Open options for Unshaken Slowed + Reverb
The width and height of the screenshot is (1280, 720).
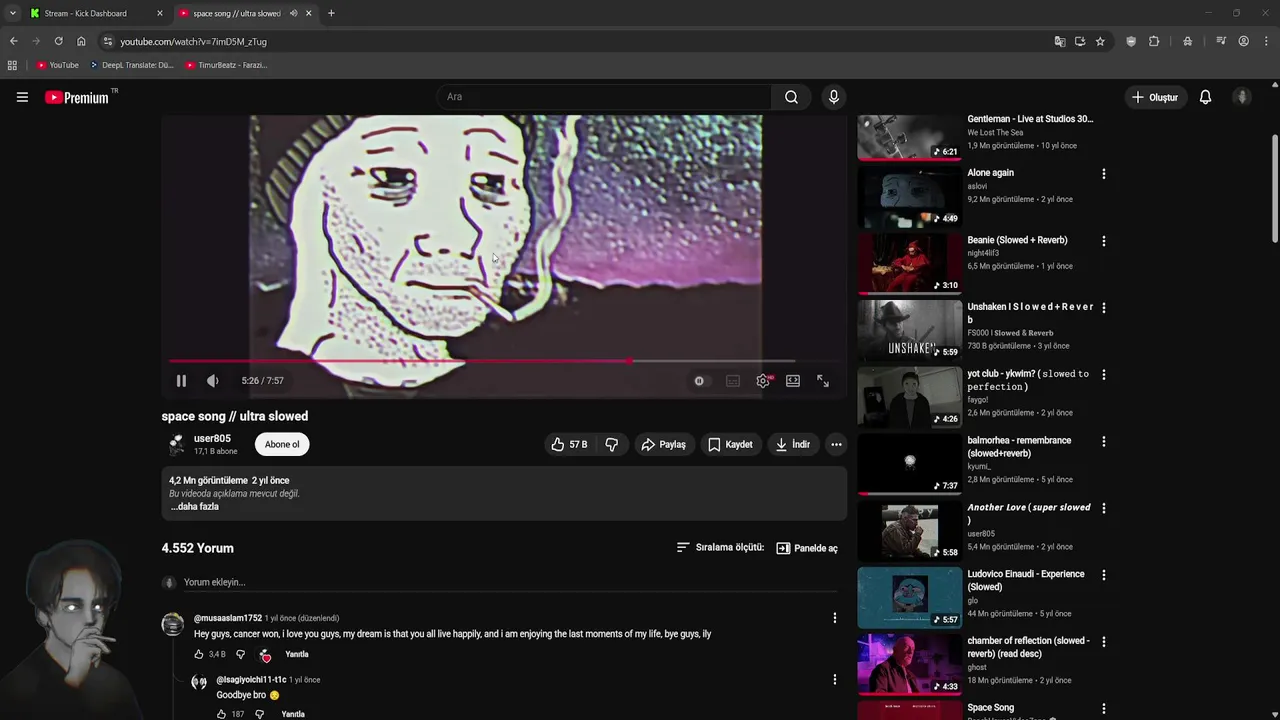(x=1104, y=308)
